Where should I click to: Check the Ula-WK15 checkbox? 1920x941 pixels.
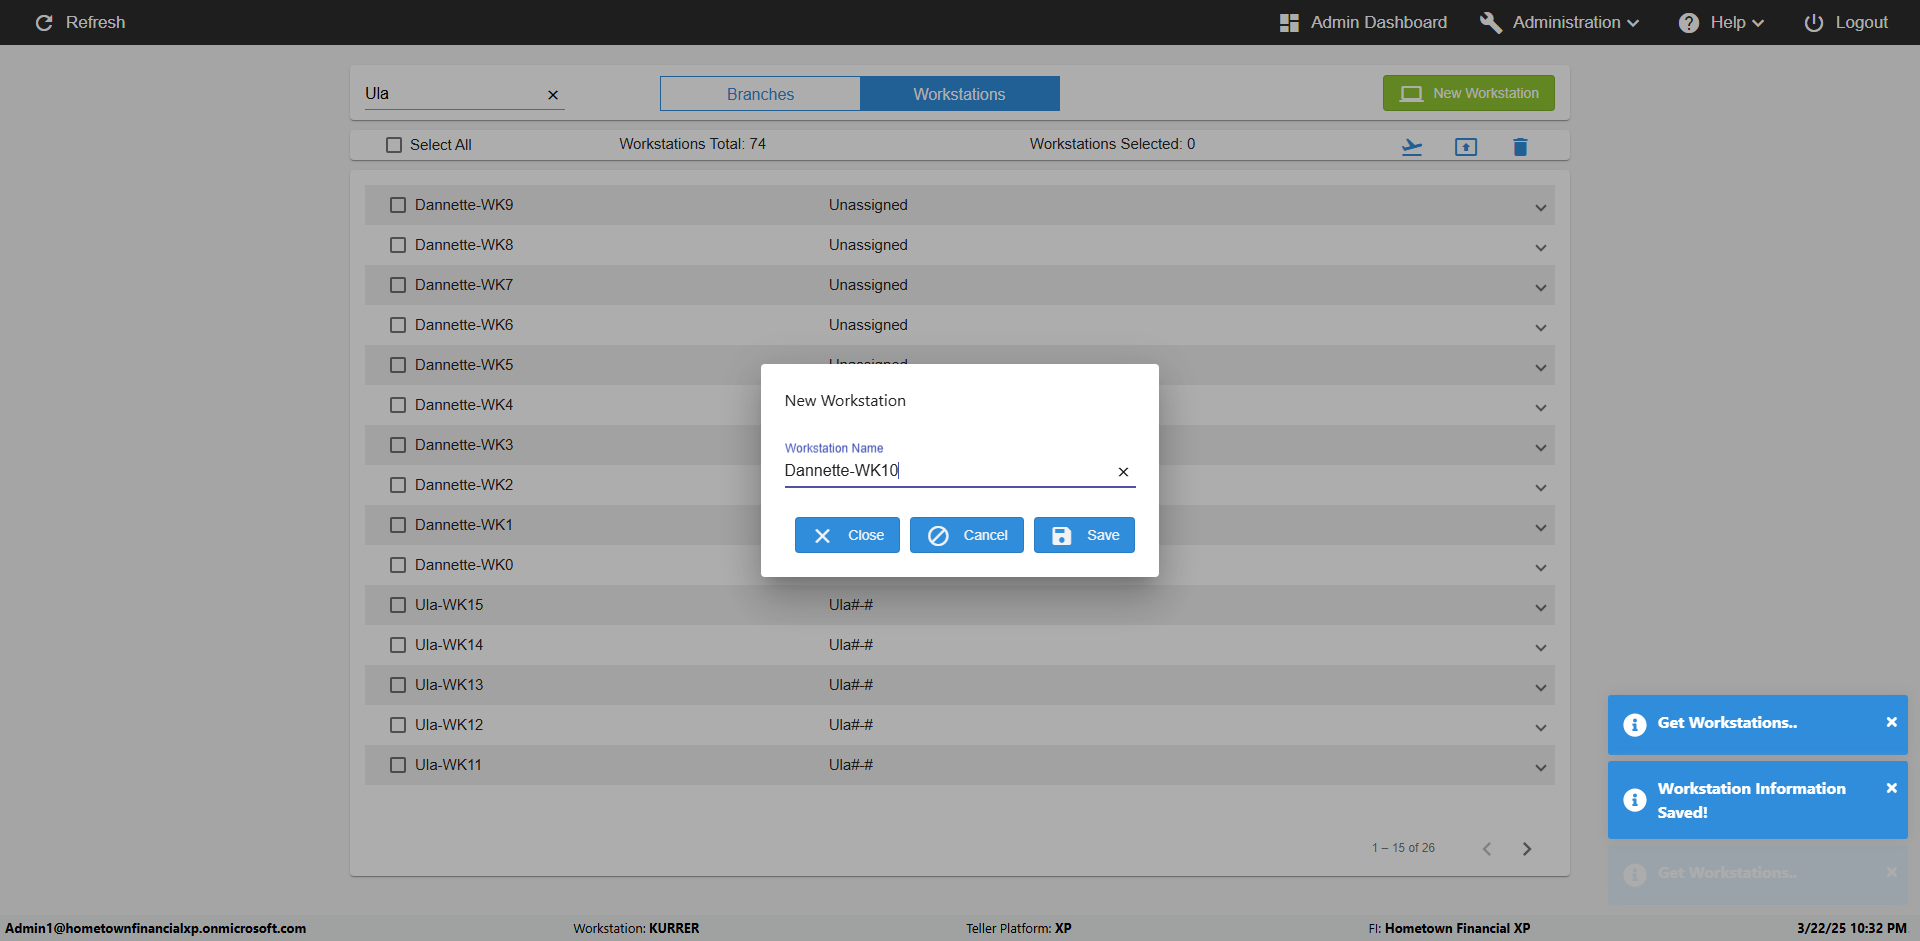point(398,605)
